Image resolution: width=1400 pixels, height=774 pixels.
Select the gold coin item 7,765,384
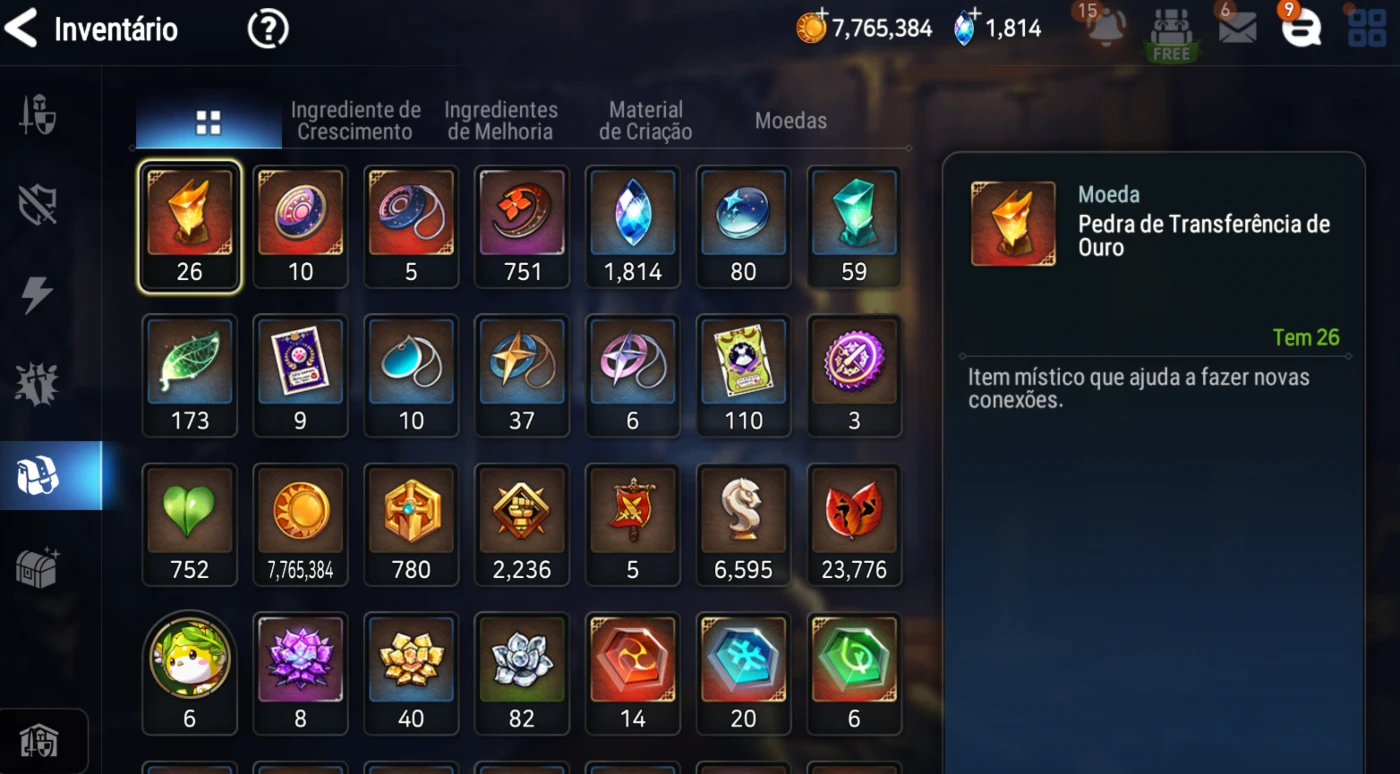coord(300,525)
